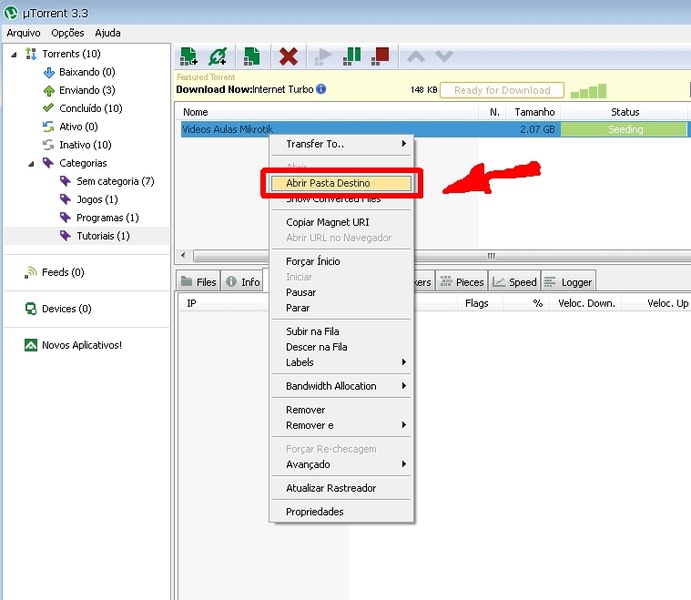Click the Baixando download arrow icon

49,72
